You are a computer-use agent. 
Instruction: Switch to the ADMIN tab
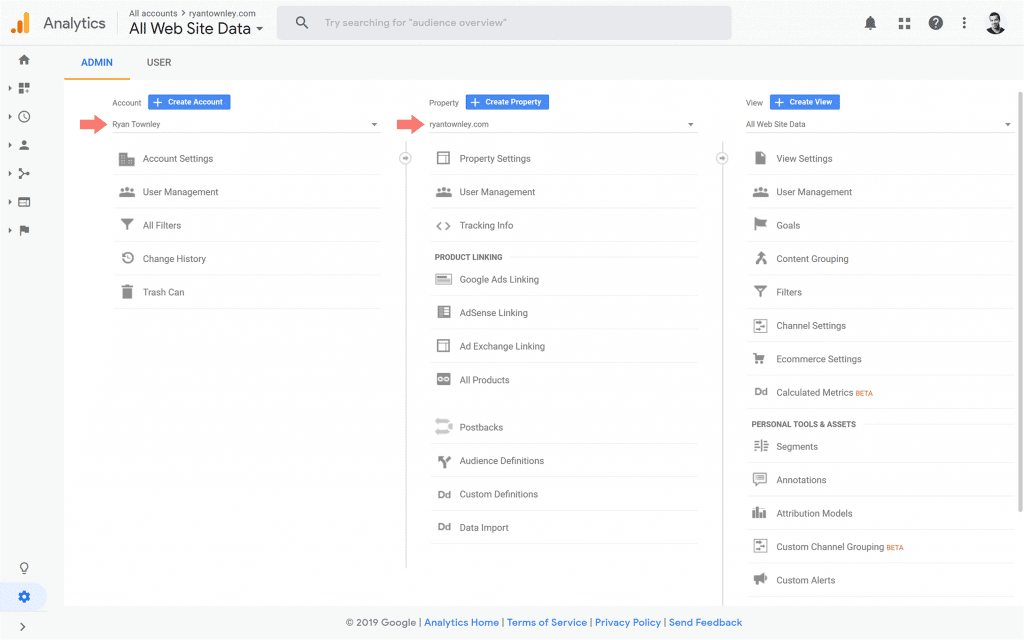(97, 63)
